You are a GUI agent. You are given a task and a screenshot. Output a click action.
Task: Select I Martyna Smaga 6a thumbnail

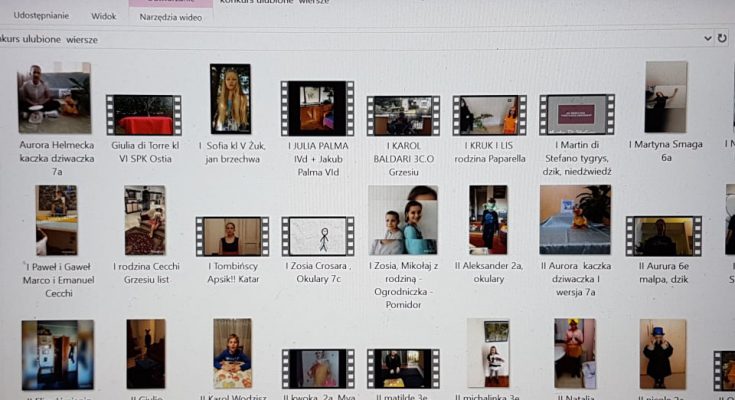(666, 97)
